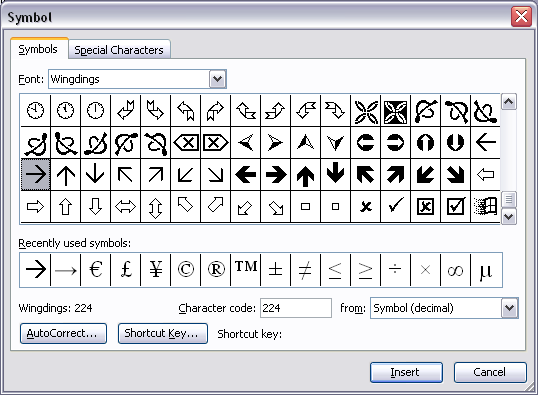Pick the outlined down arrow symbol
The height and width of the screenshot is (395, 538).
pos(95,207)
